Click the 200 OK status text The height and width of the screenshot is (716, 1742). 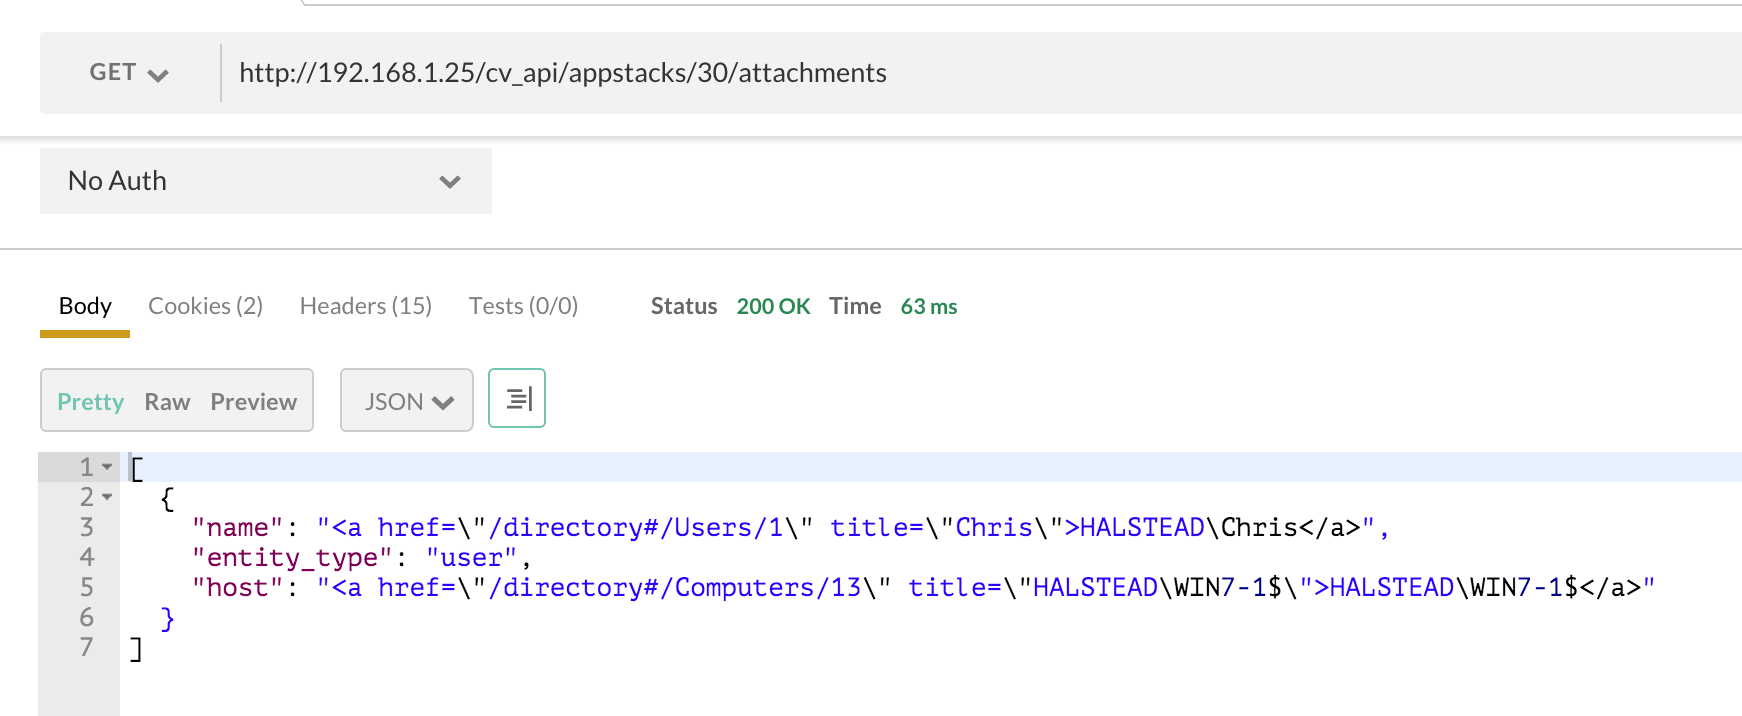pyautogui.click(x=773, y=306)
